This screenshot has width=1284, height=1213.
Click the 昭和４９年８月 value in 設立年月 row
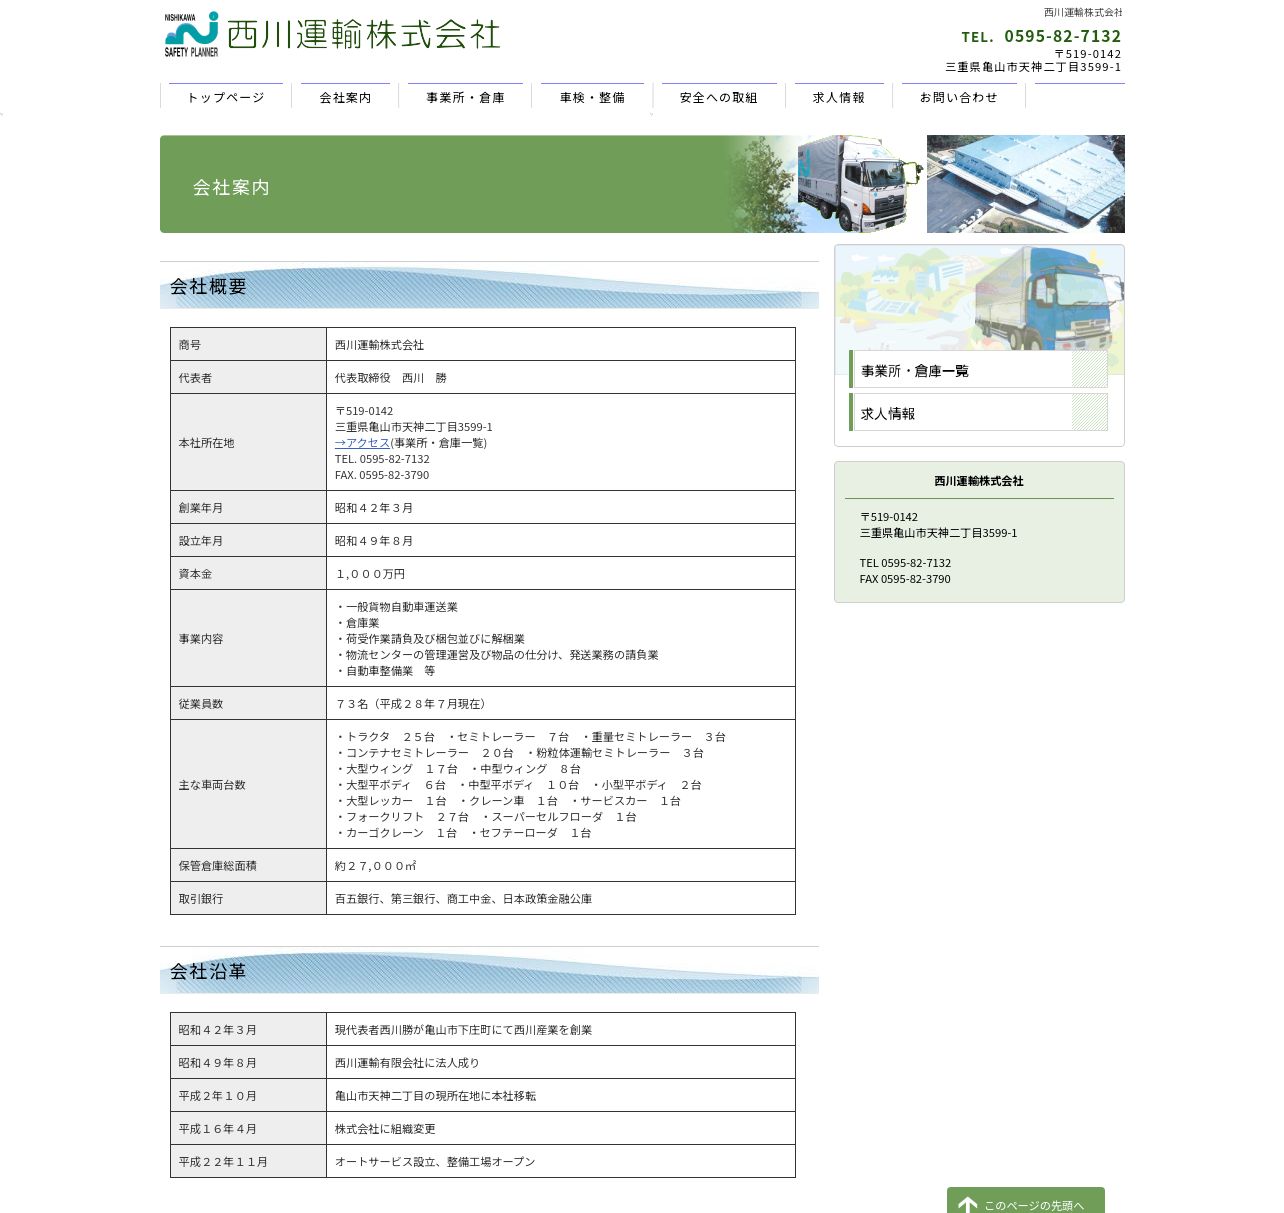[x=374, y=541]
